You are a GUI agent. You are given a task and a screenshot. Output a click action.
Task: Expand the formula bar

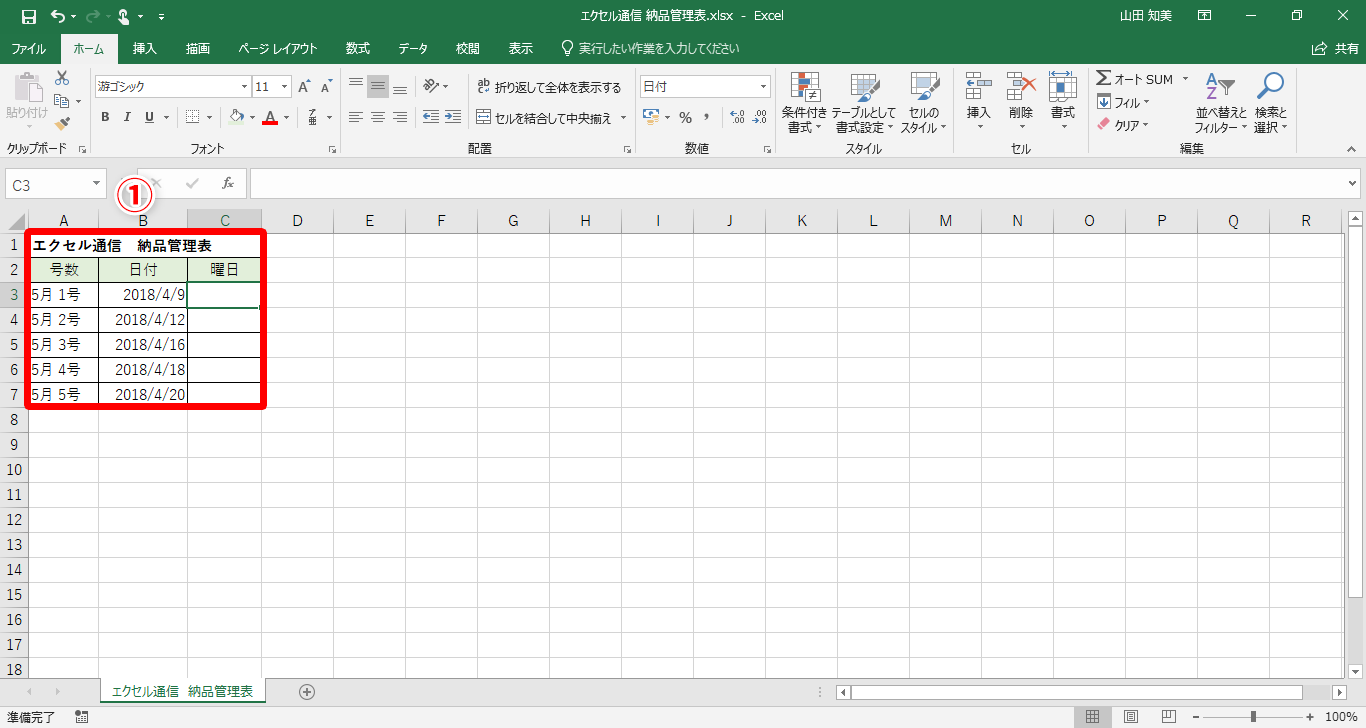(1354, 184)
